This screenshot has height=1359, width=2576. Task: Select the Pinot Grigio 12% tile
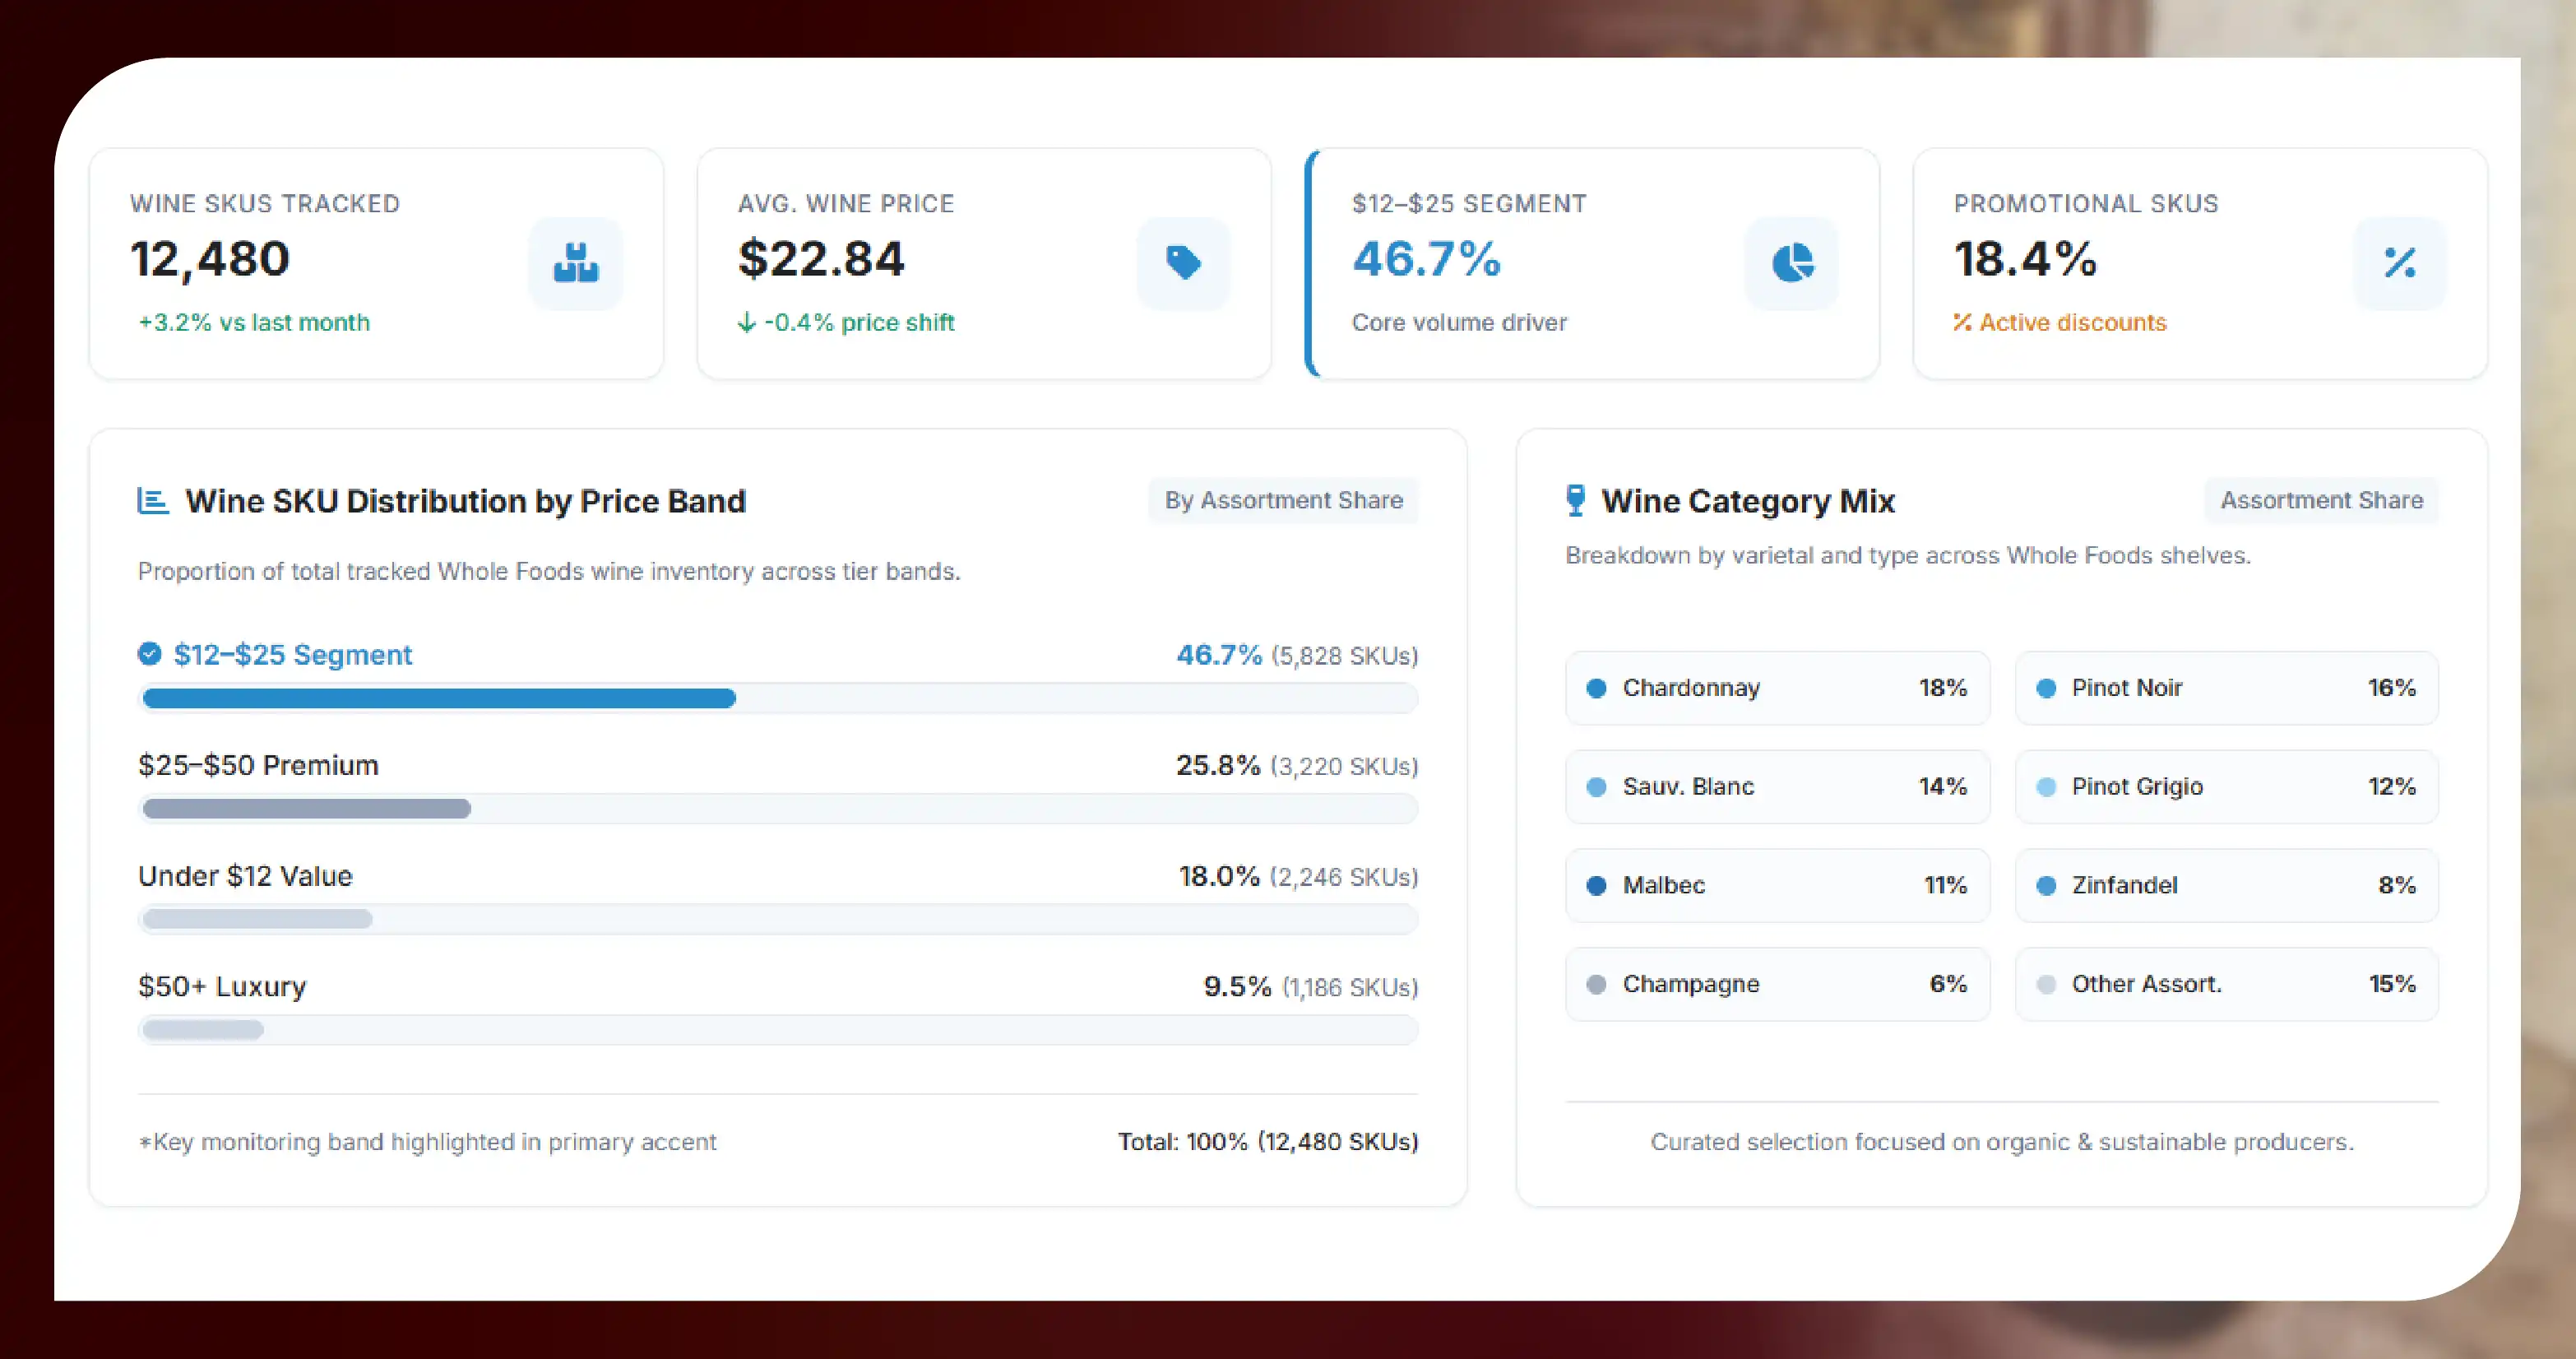(2227, 787)
